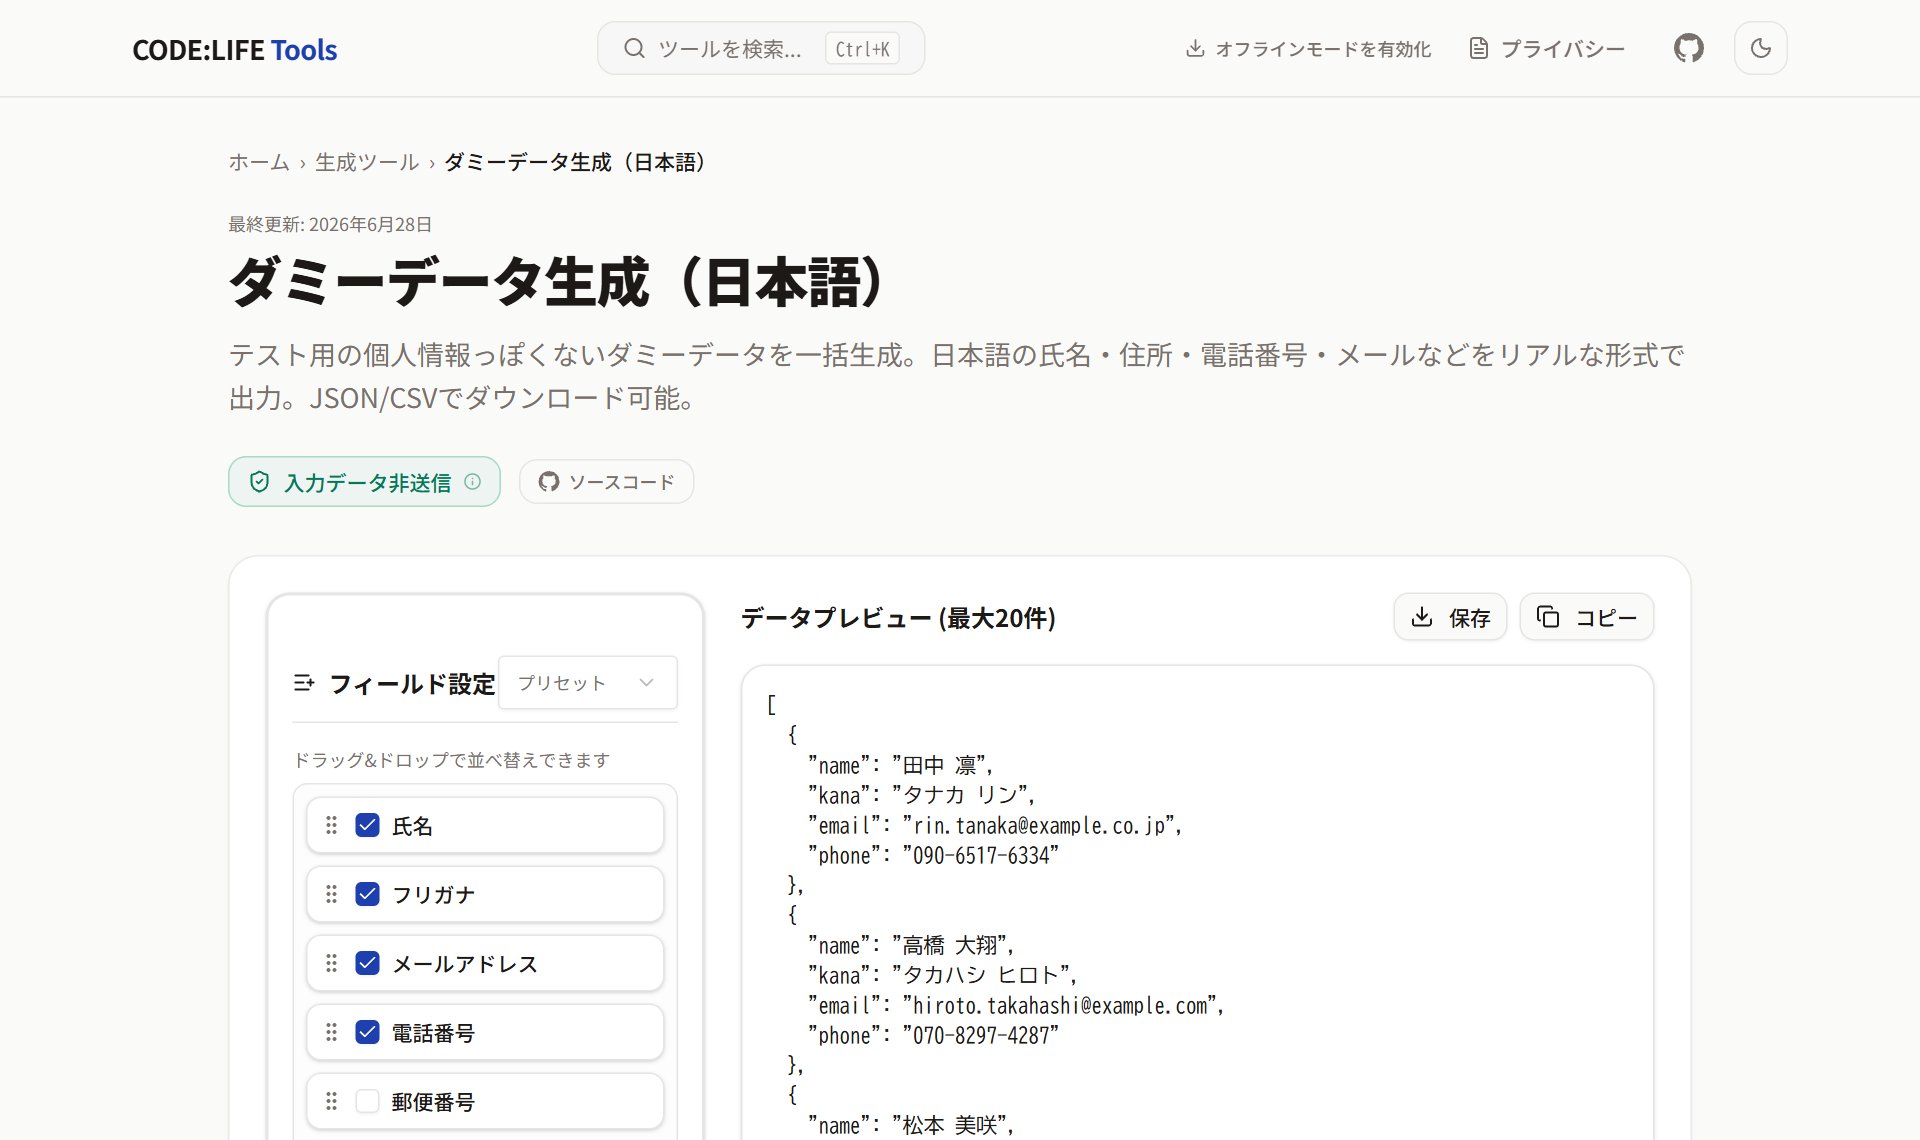Uncheck the メールアドレス field checkbox

pyautogui.click(x=367, y=963)
